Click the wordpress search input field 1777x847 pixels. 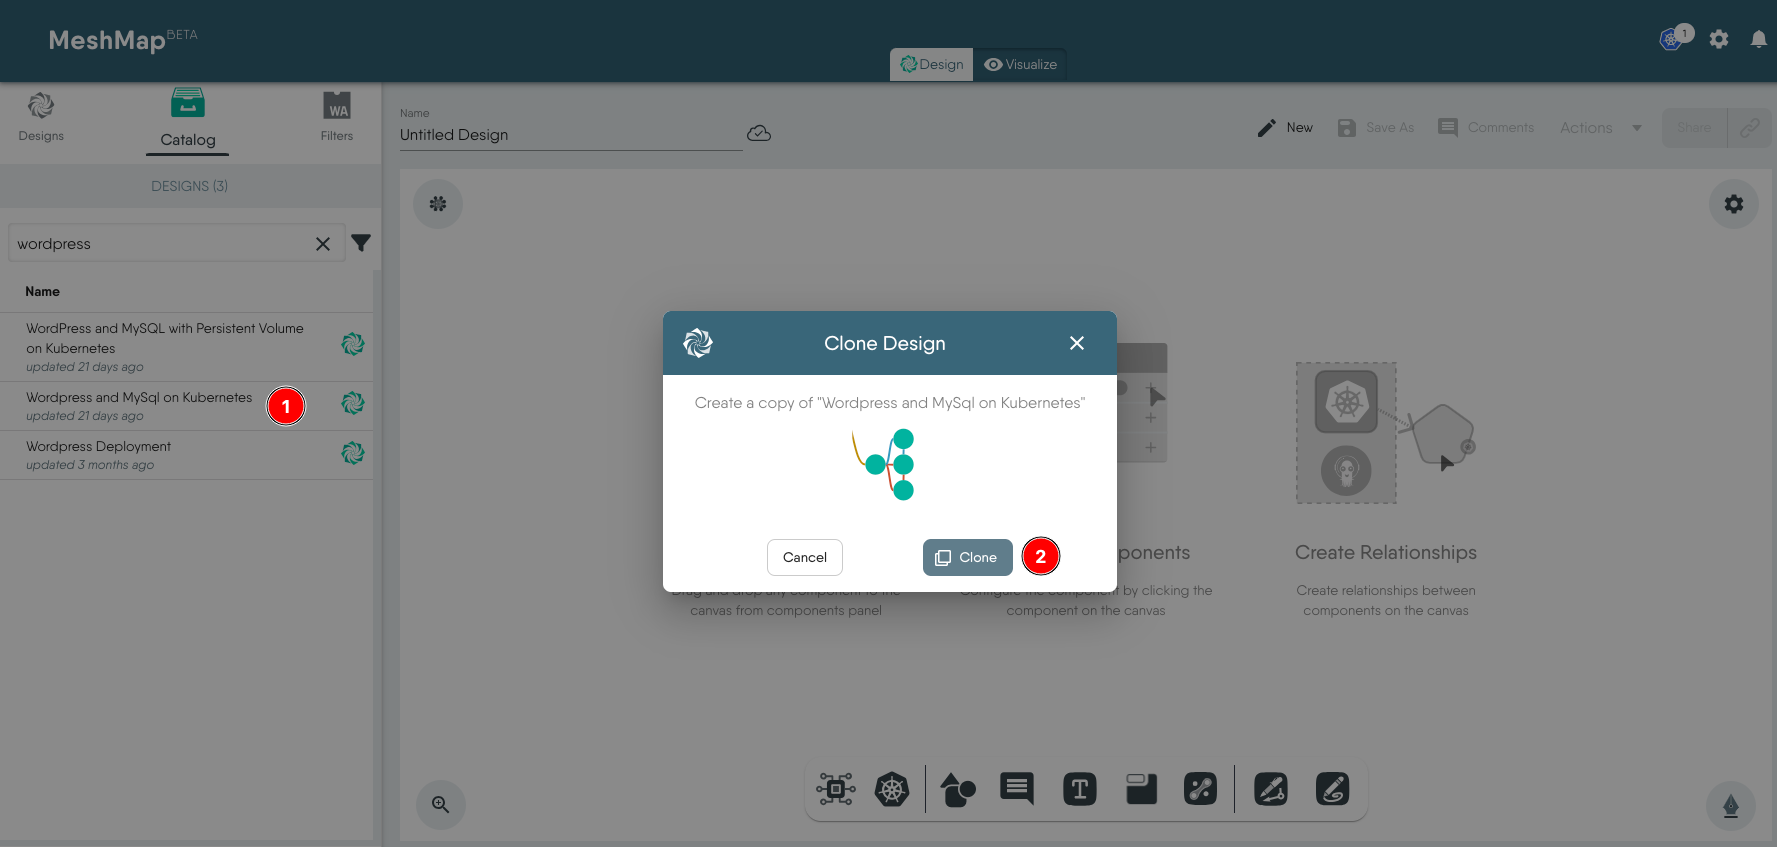(x=160, y=244)
